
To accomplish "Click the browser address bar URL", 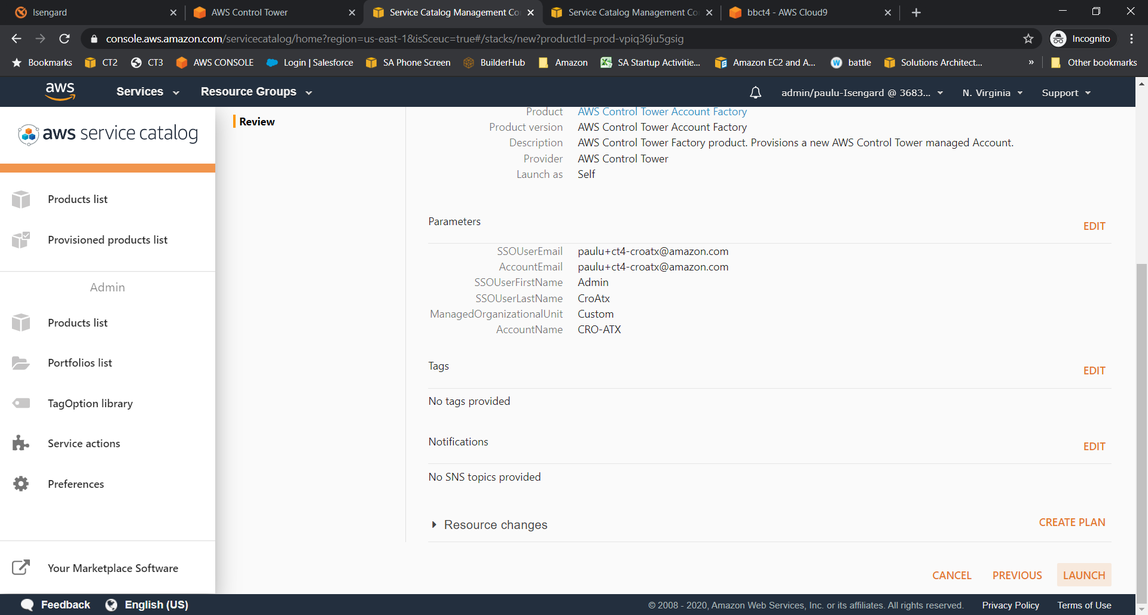I will click(x=395, y=38).
